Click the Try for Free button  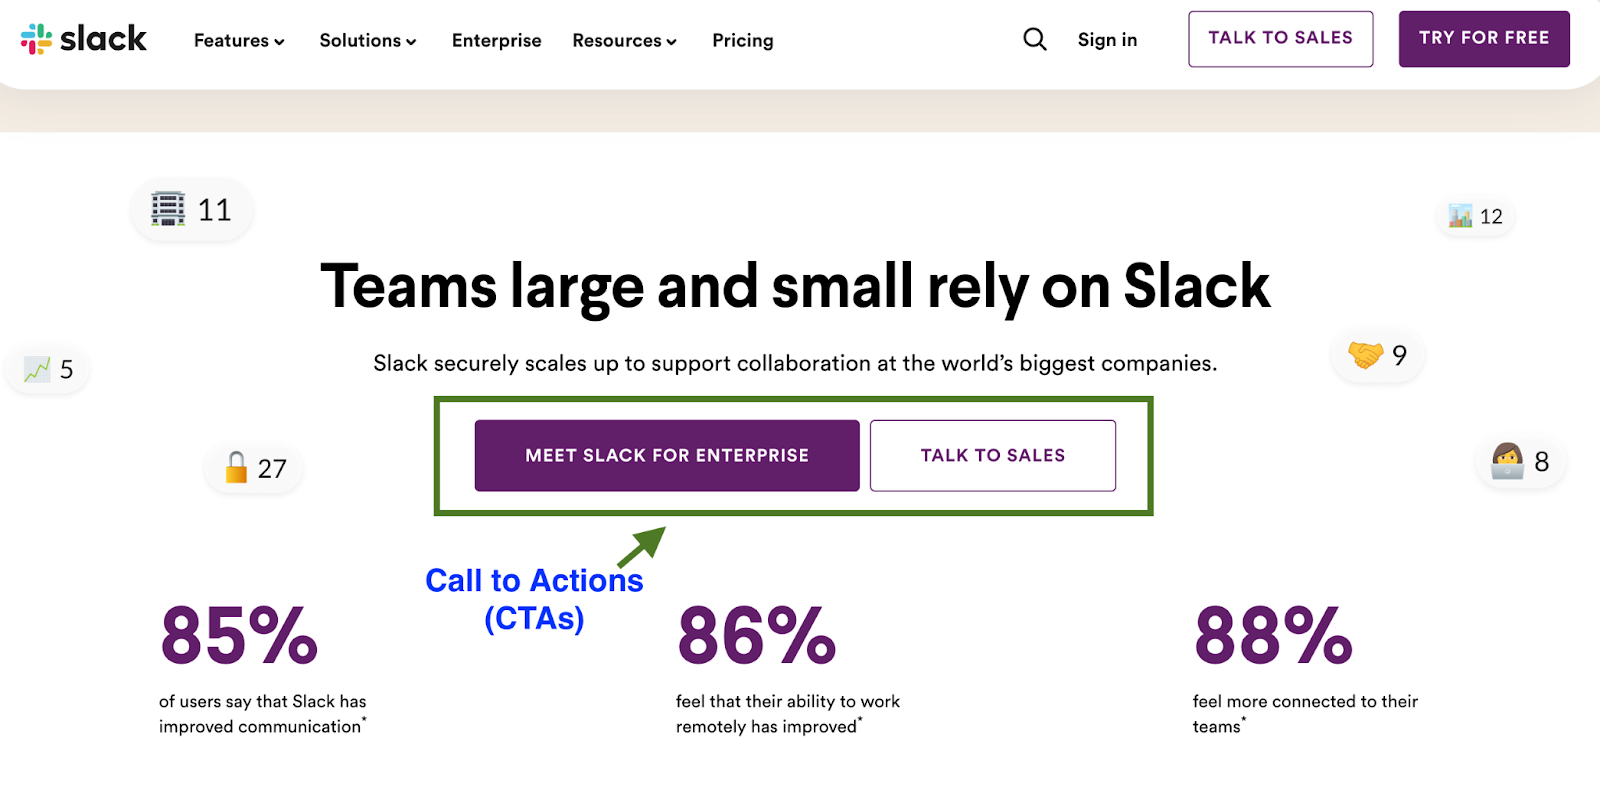(x=1484, y=38)
